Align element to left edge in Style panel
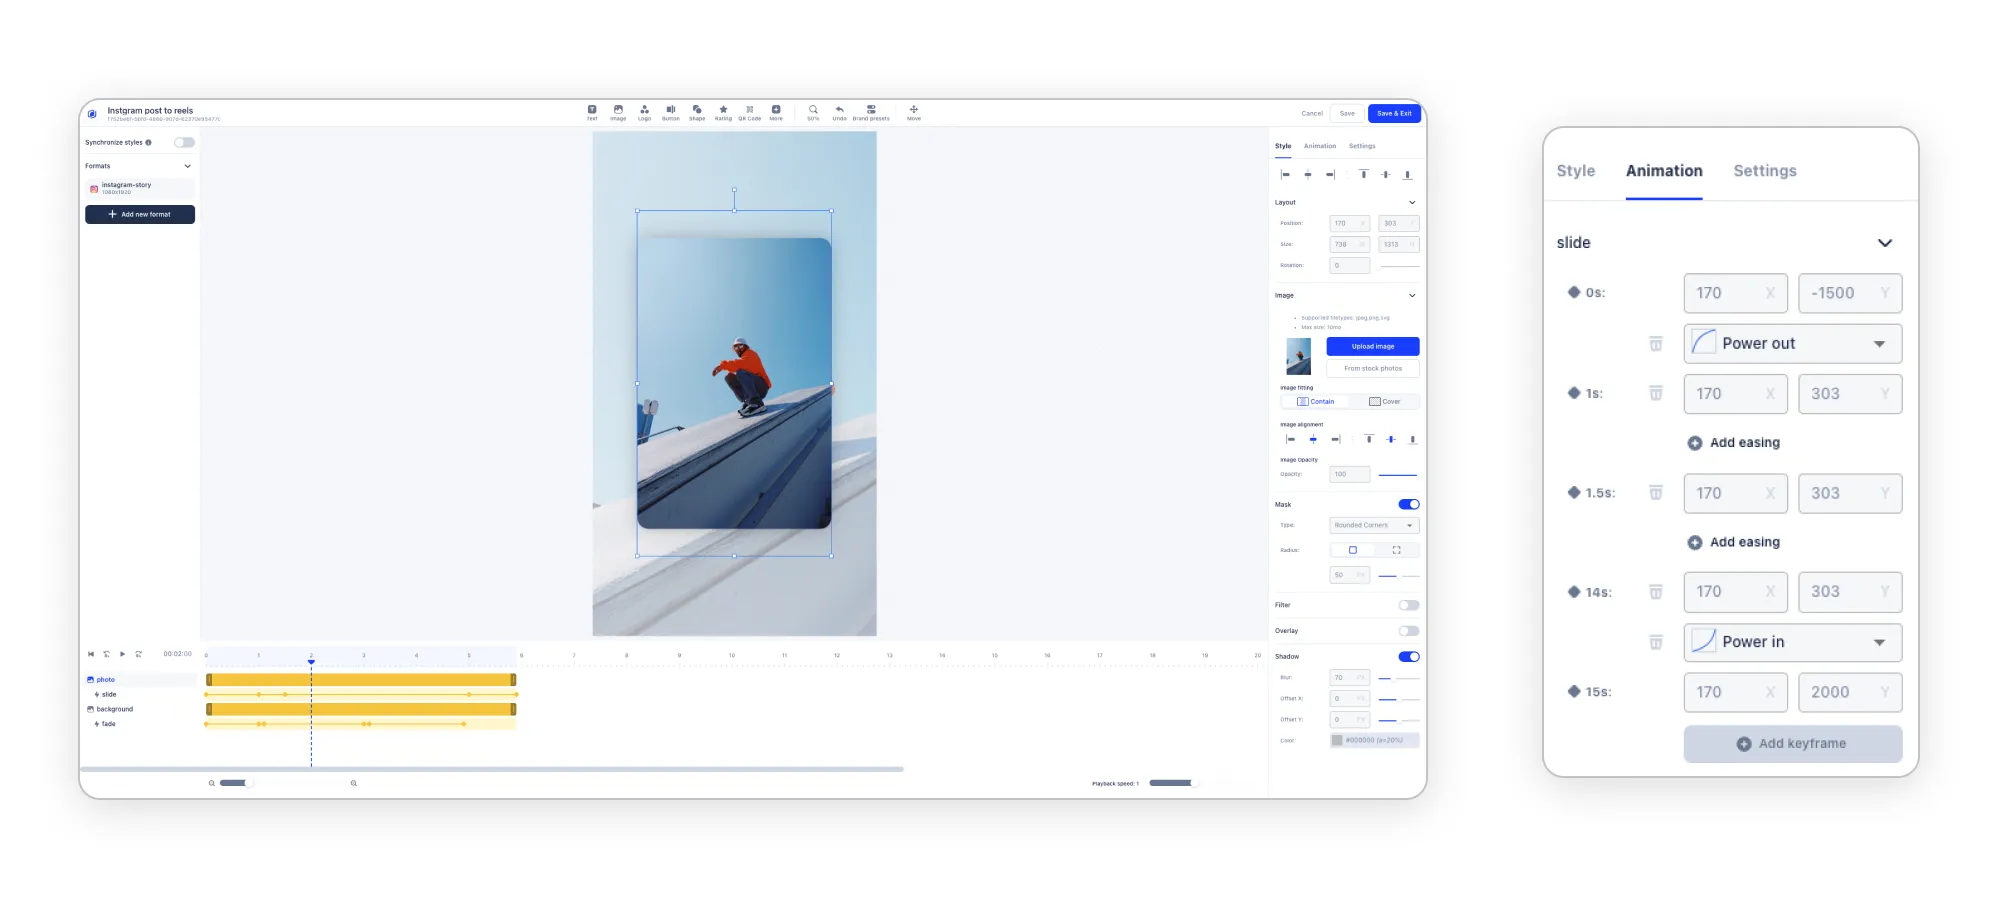2000x906 pixels. tap(1286, 175)
